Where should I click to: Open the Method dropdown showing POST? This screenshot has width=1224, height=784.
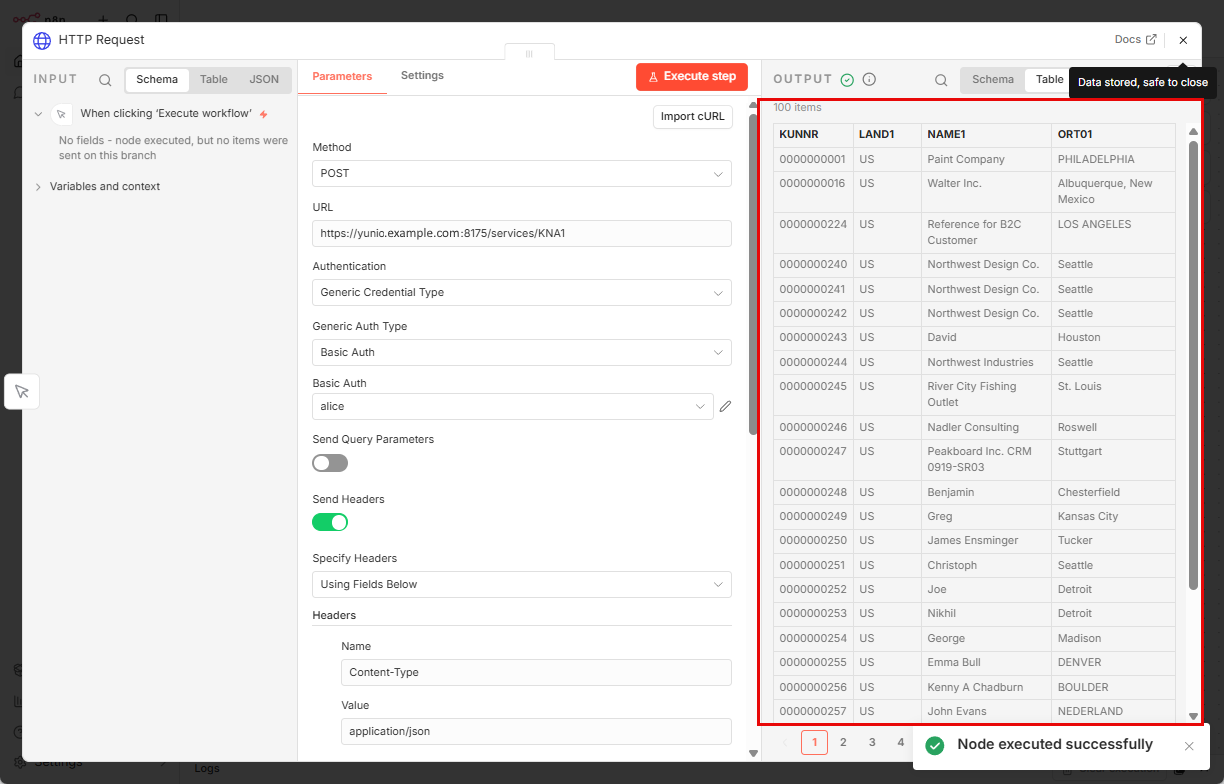[521, 173]
